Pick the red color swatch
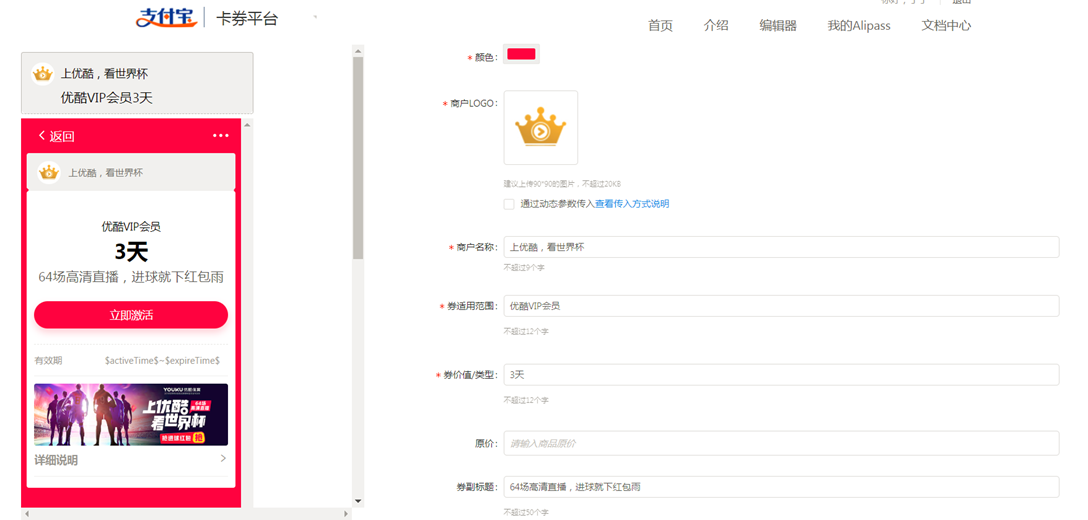The image size is (1088, 520). 521,55
